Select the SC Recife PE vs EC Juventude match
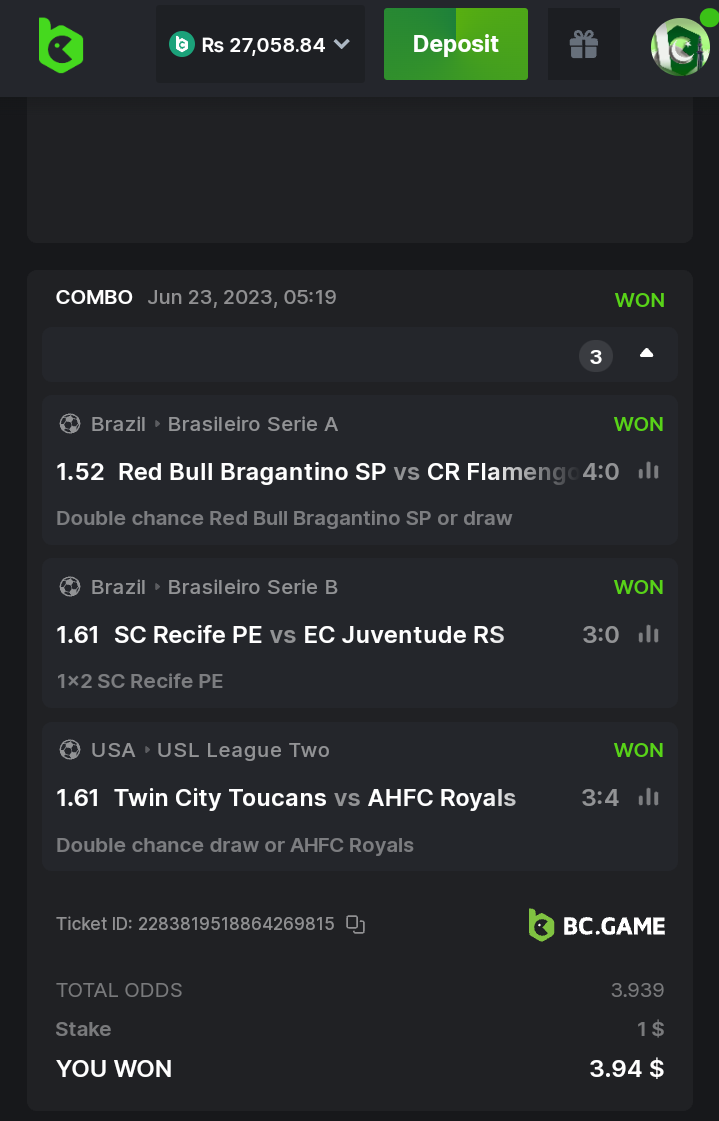 [309, 635]
